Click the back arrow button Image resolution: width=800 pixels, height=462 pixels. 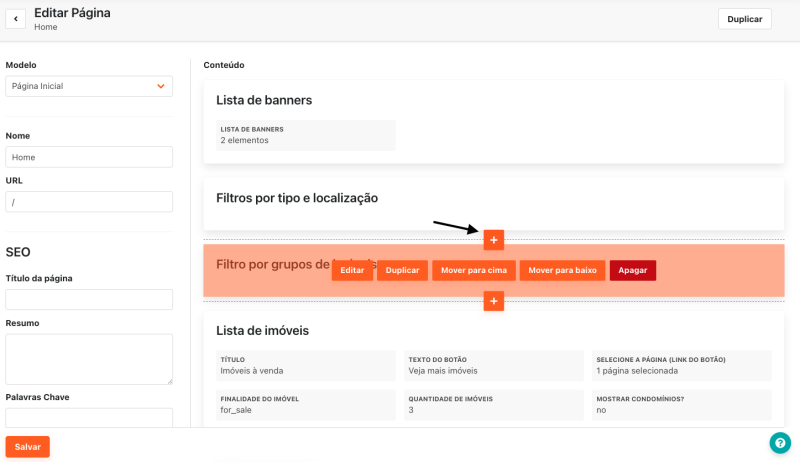click(16, 19)
